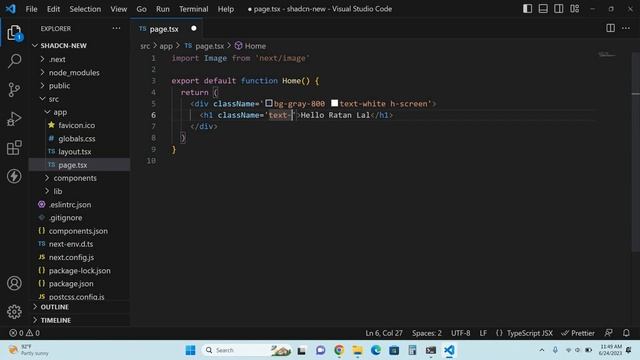The height and width of the screenshot is (360, 640).
Task: Click Ln 6, Col 27 in status bar
Action: (x=384, y=333)
